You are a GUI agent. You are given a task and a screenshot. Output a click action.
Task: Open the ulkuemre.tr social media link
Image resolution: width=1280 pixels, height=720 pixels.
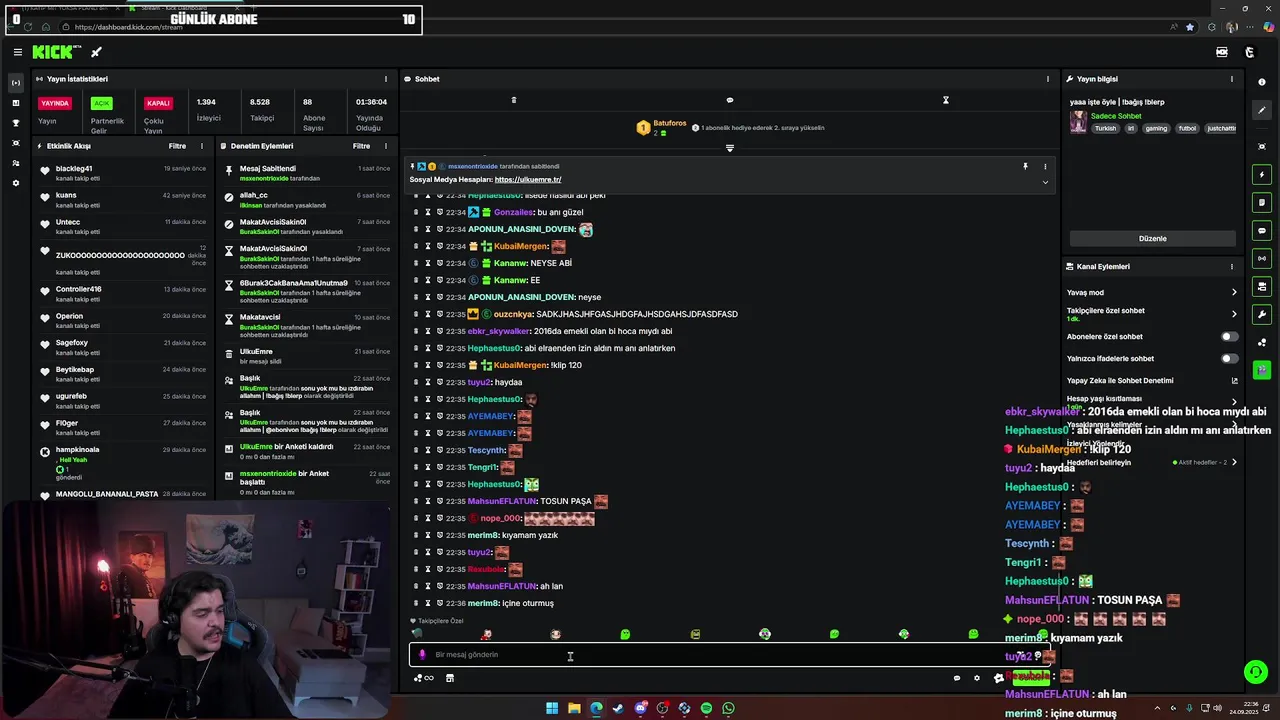click(x=528, y=180)
